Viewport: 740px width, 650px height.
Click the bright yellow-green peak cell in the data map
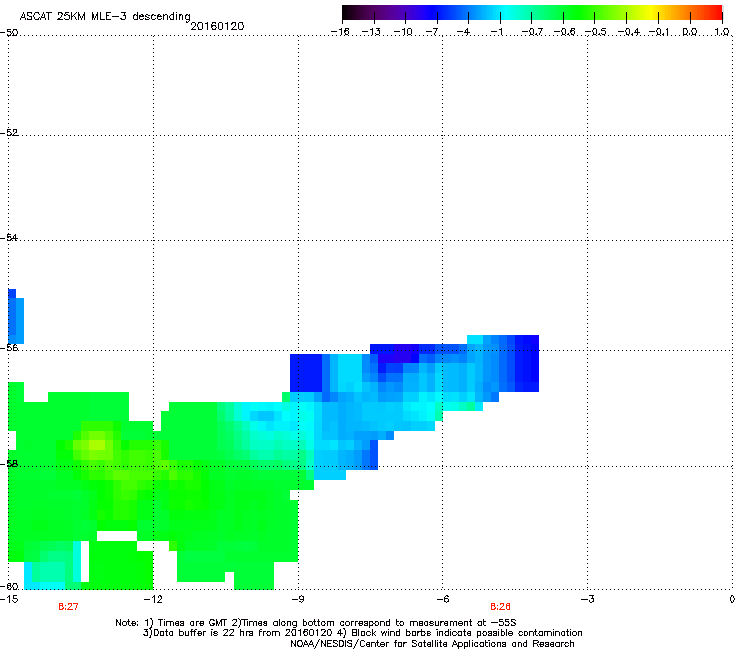click(x=97, y=444)
